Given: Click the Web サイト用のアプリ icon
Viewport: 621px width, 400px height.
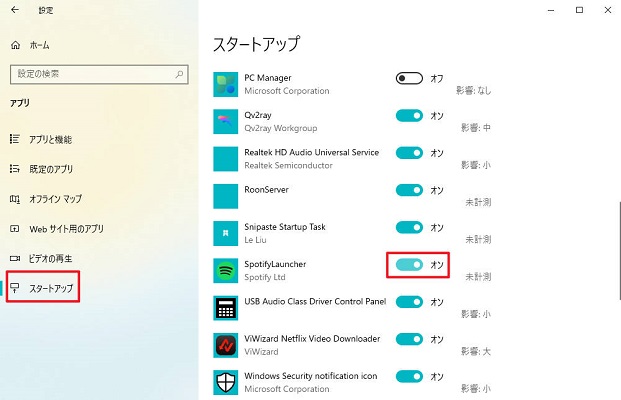Looking at the screenshot, I should click(15, 229).
